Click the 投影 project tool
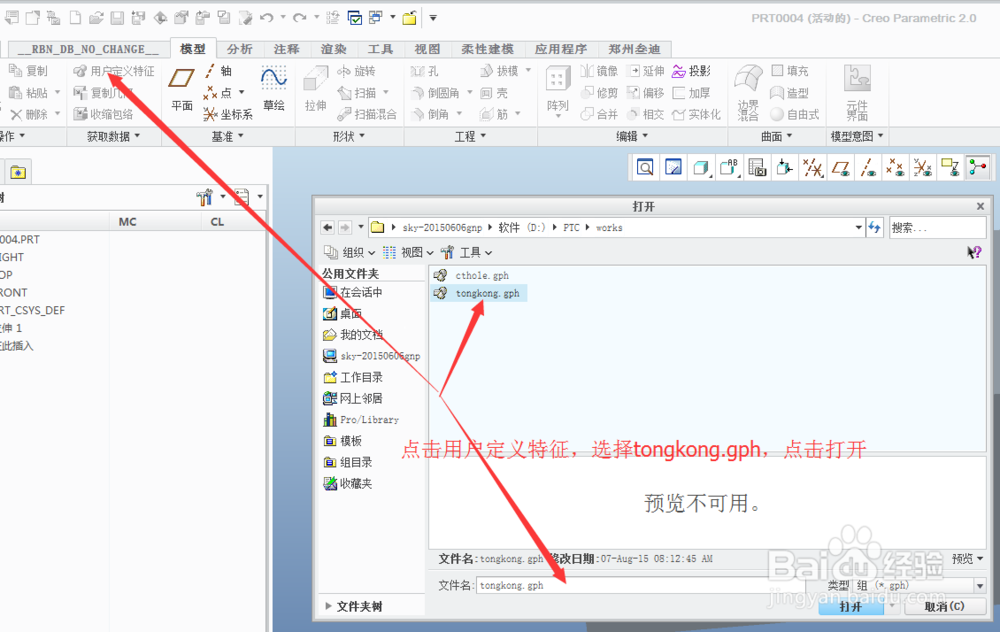 point(691,71)
